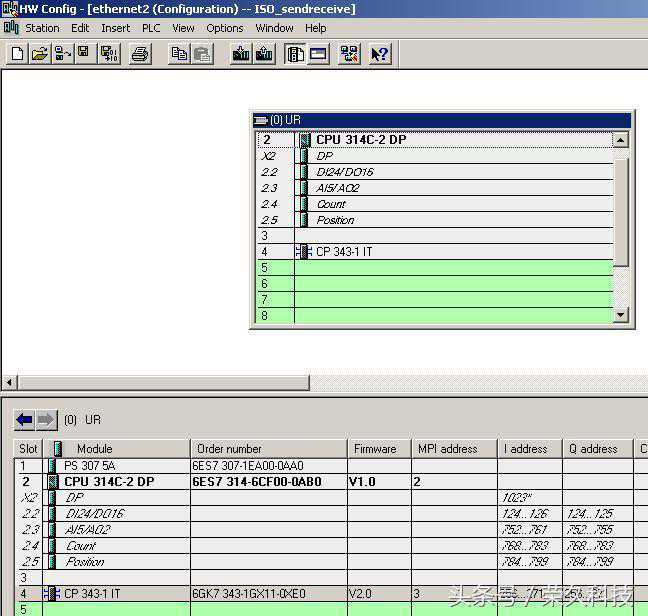Click the context Help arrow icon
The width and height of the screenshot is (648, 616).
click(x=379, y=54)
